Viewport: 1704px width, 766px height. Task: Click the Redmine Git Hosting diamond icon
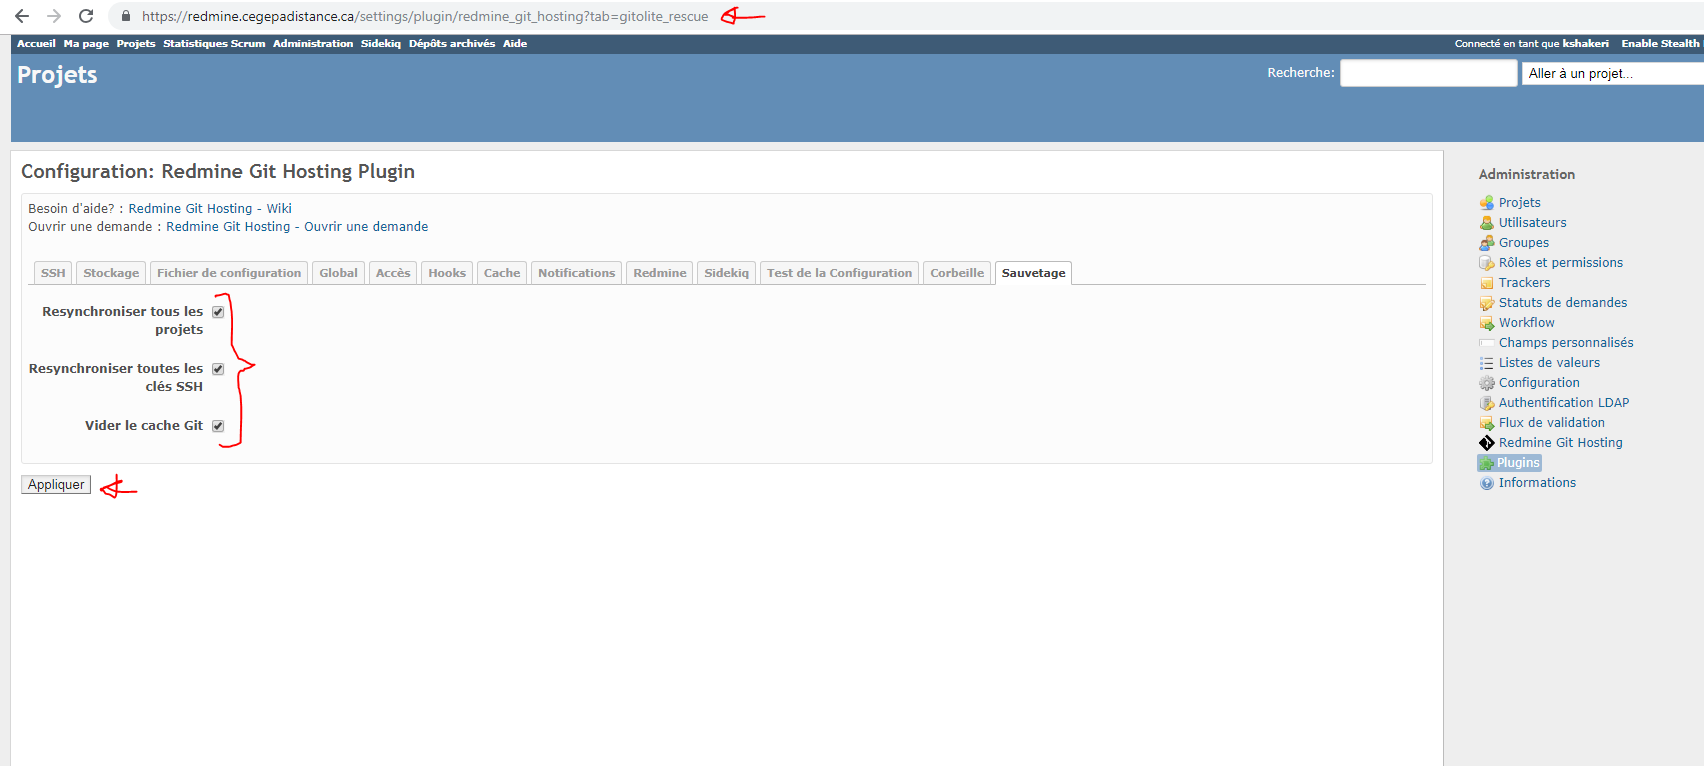click(x=1487, y=443)
